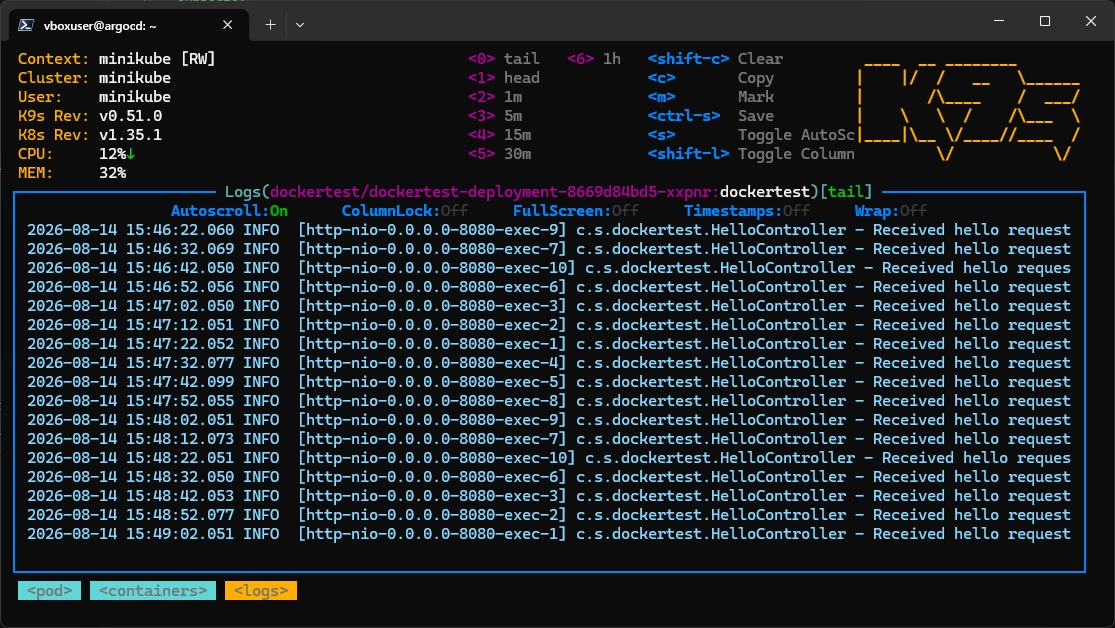Click the <0> tail shortcut
1115x628 pixels.
pos(503,59)
